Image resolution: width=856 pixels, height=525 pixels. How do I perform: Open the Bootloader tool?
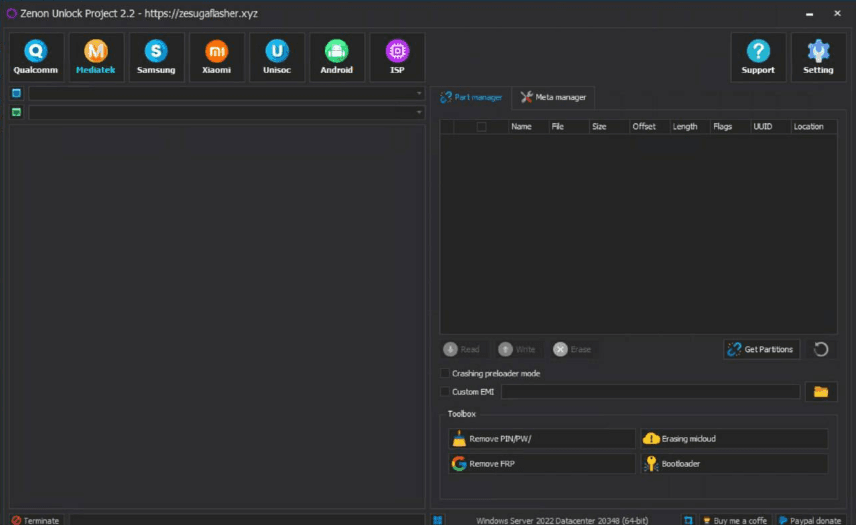pos(734,464)
